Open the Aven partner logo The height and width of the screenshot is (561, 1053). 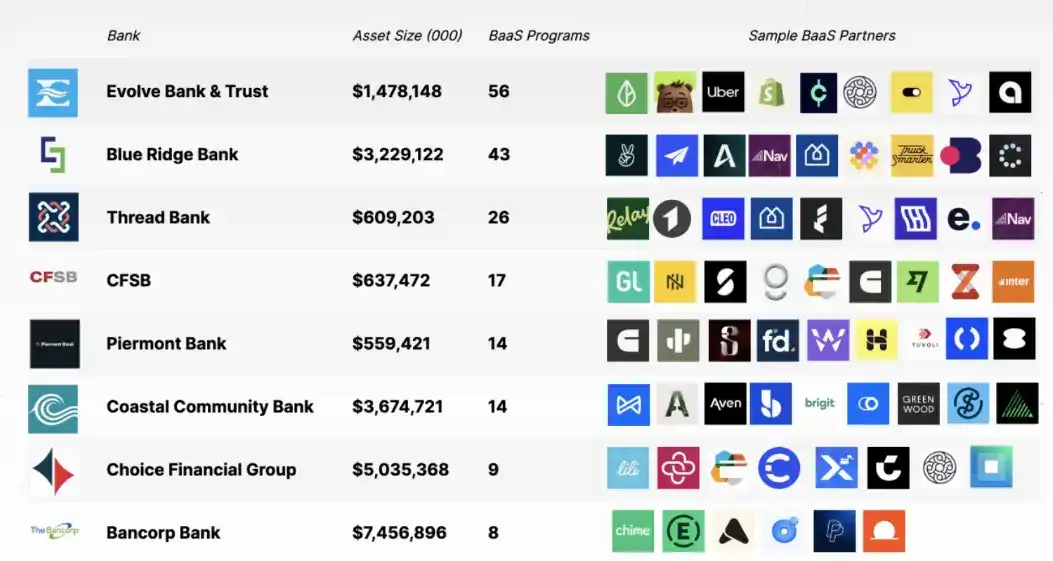point(725,404)
